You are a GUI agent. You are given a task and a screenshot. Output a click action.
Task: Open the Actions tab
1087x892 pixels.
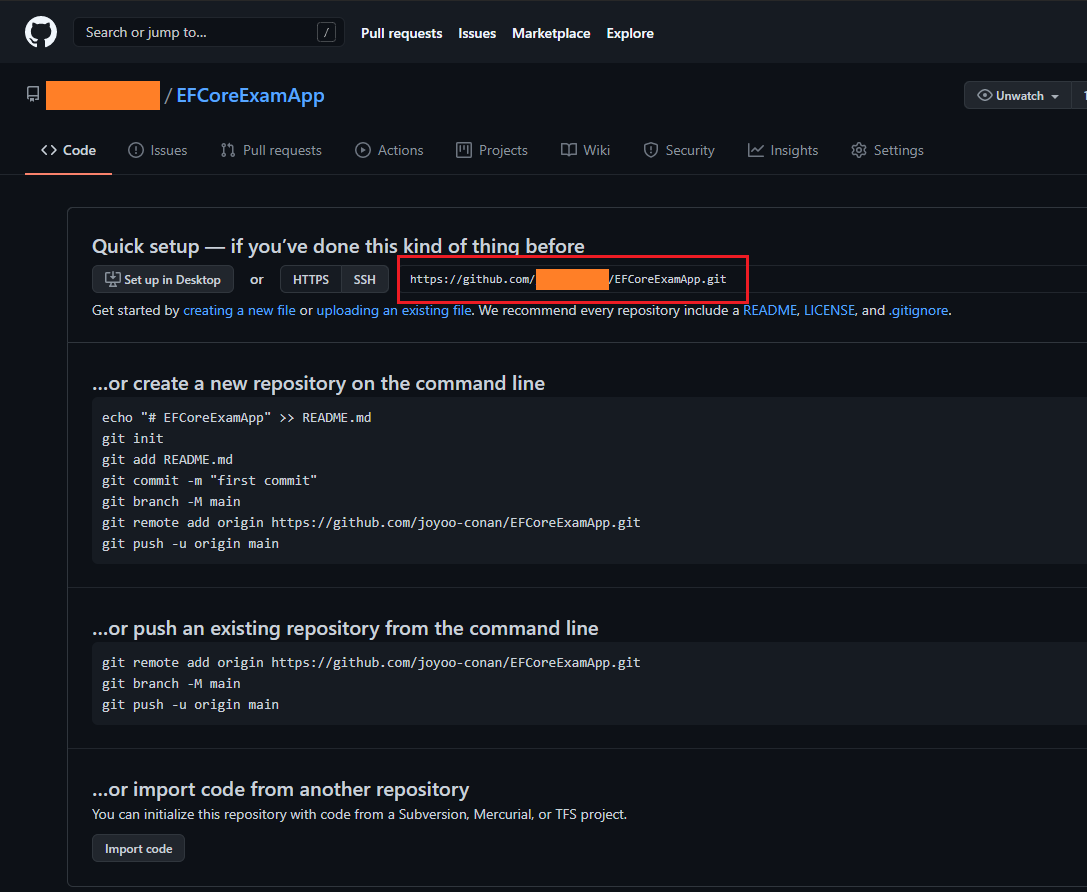tap(389, 150)
